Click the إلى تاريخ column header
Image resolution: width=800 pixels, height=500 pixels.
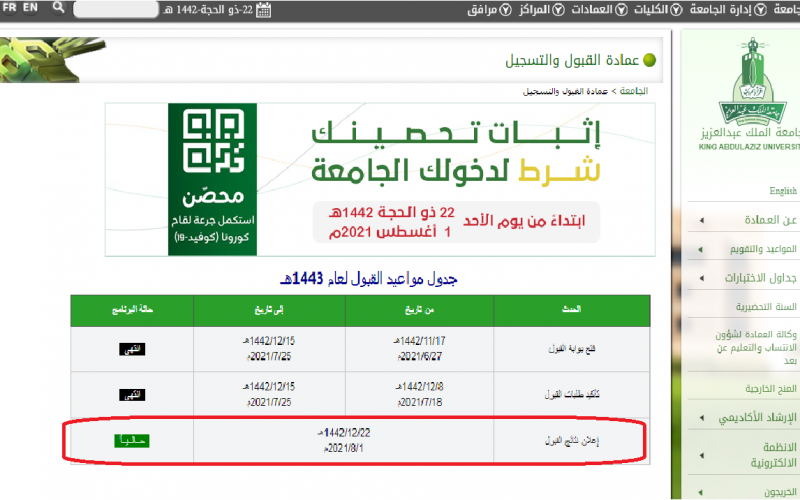(x=269, y=310)
